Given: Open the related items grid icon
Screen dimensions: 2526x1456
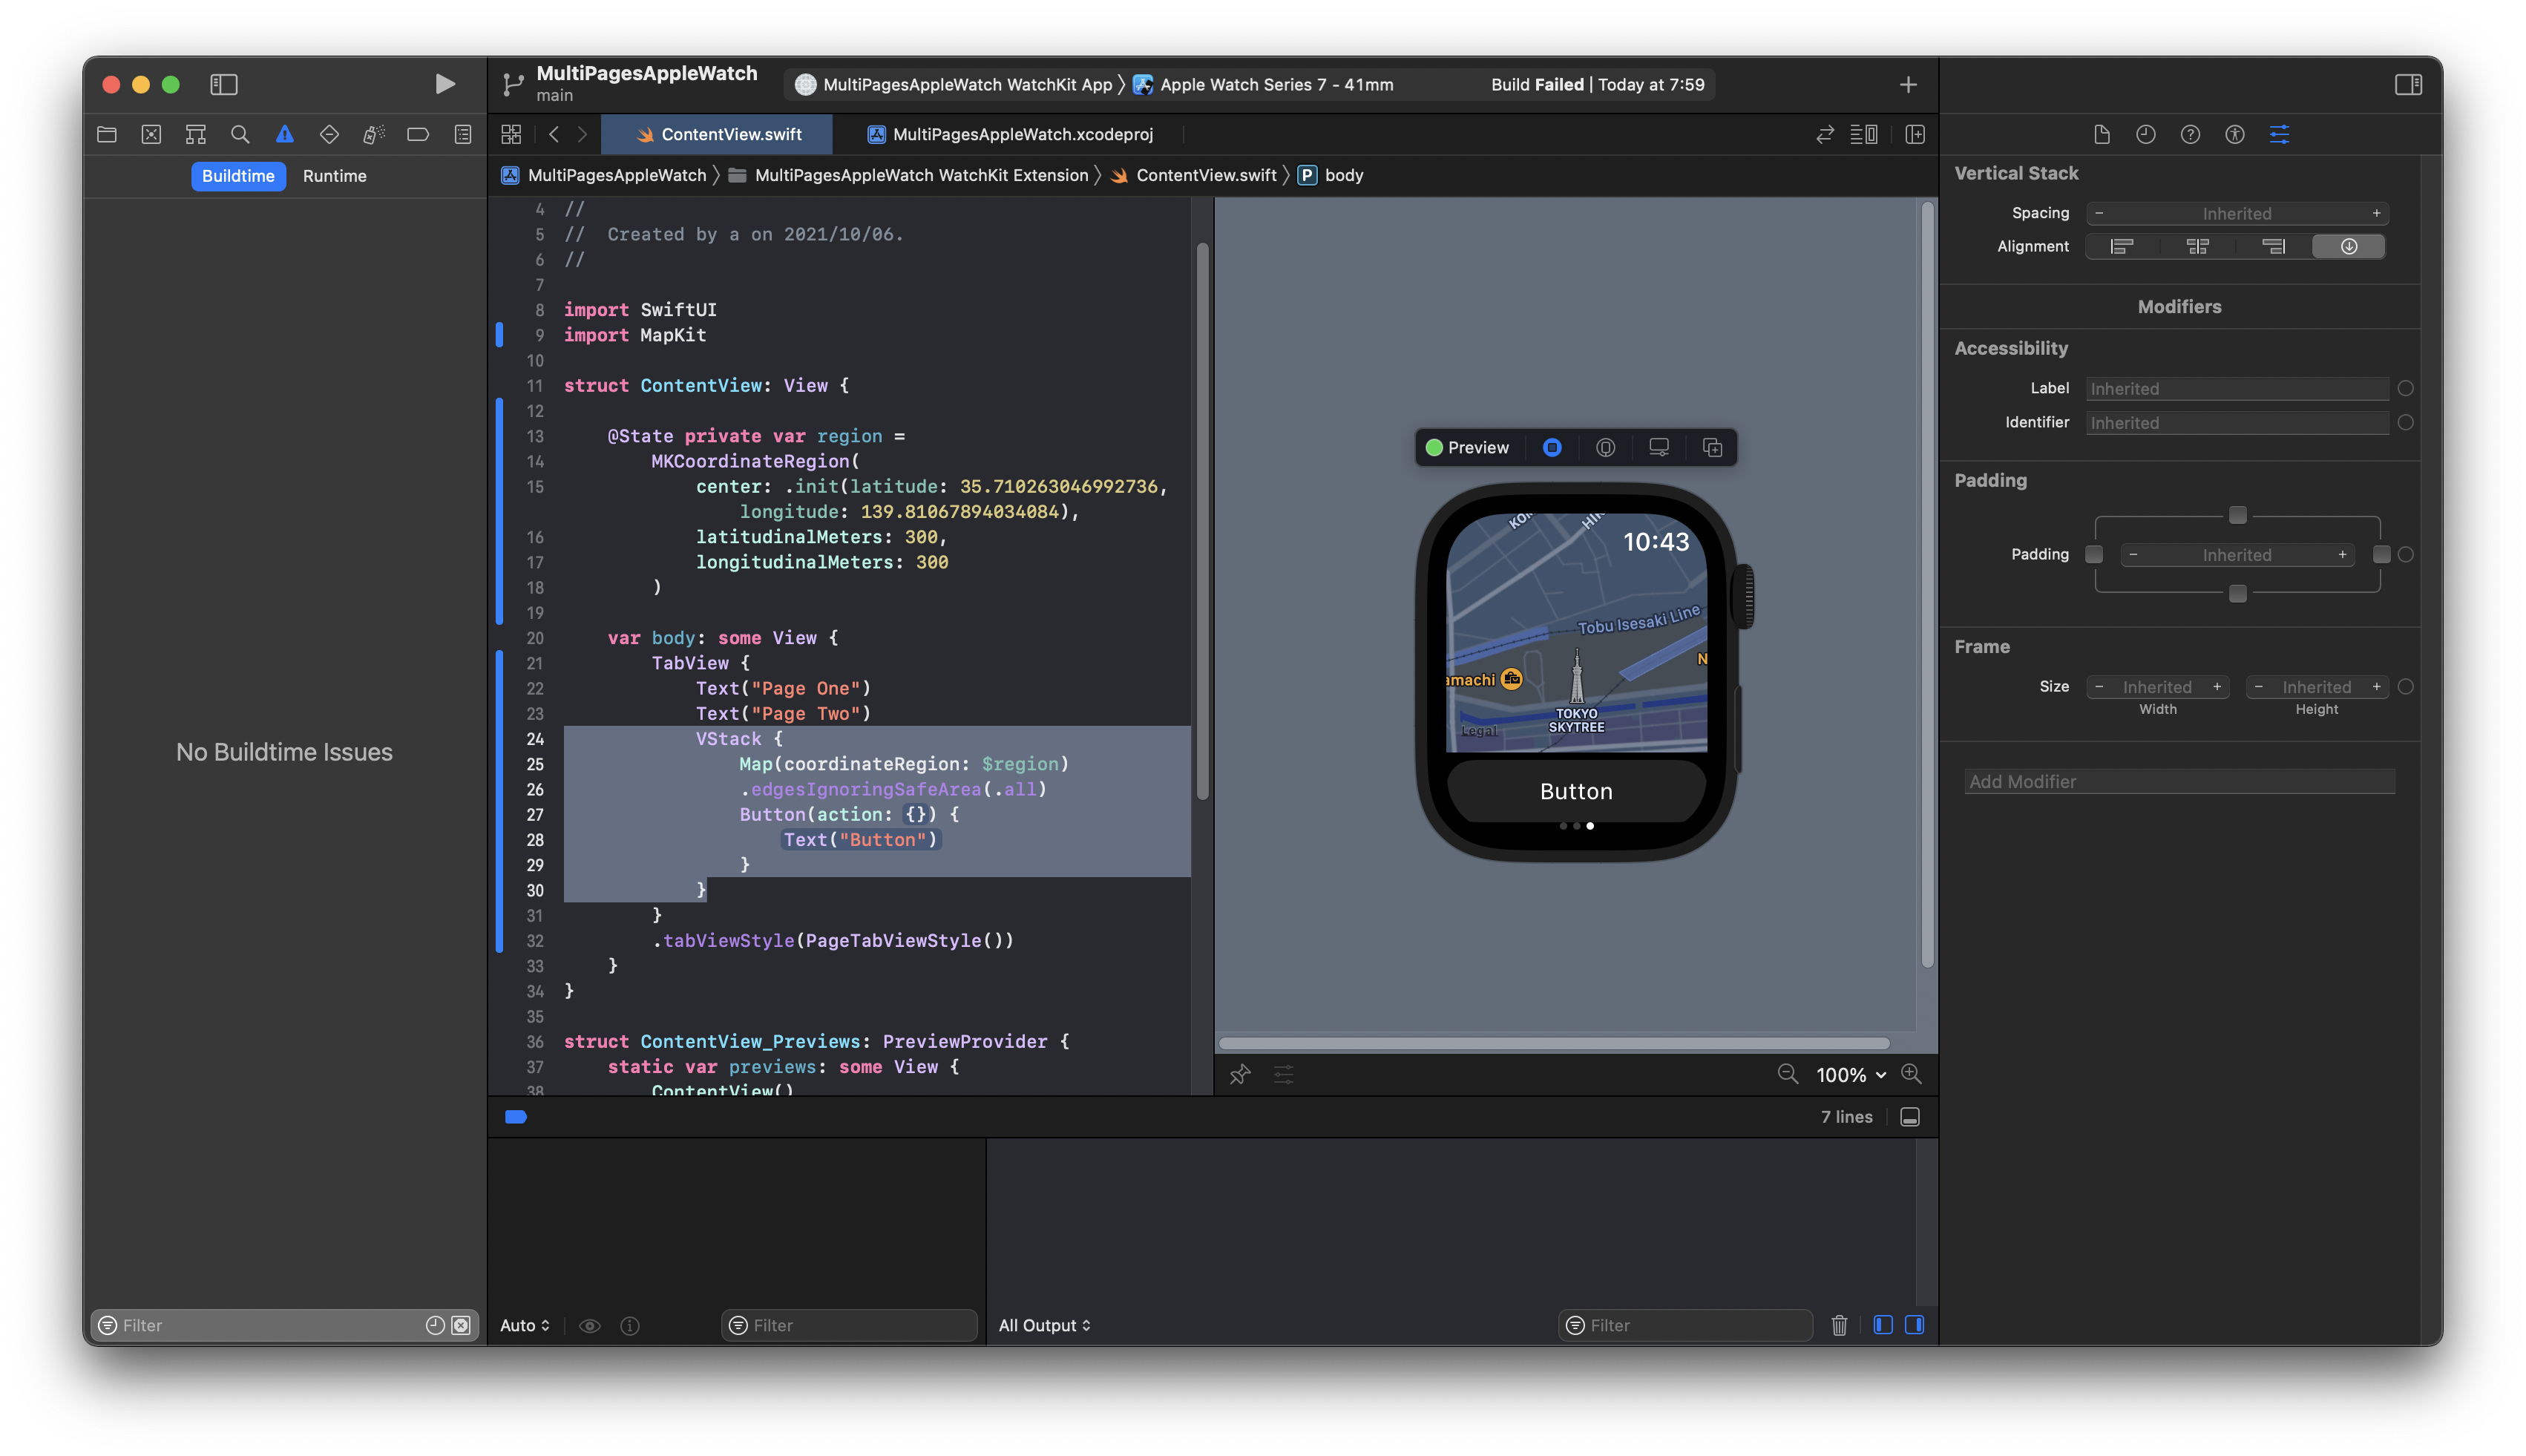Looking at the screenshot, I should 511,134.
